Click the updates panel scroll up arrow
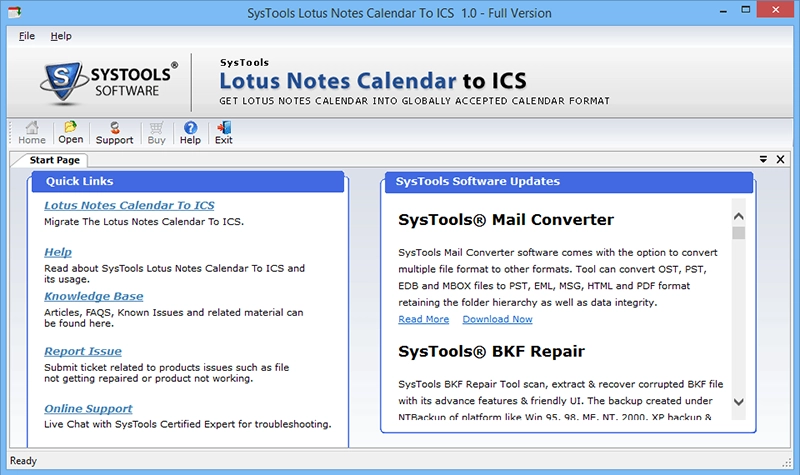This screenshot has height=475, width=800. pyautogui.click(x=738, y=216)
